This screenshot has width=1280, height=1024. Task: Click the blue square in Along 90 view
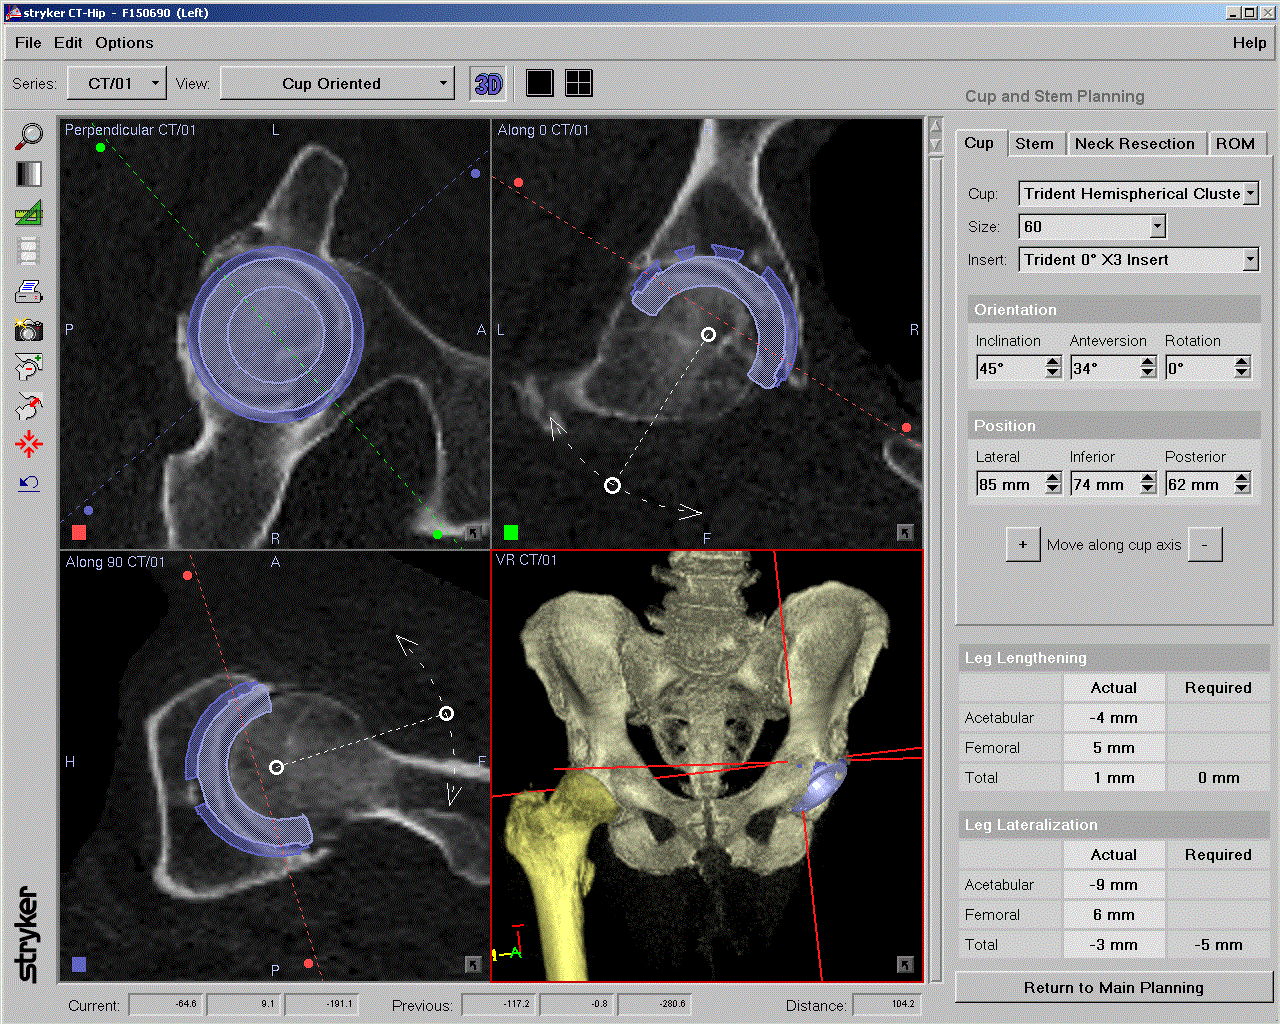click(79, 964)
